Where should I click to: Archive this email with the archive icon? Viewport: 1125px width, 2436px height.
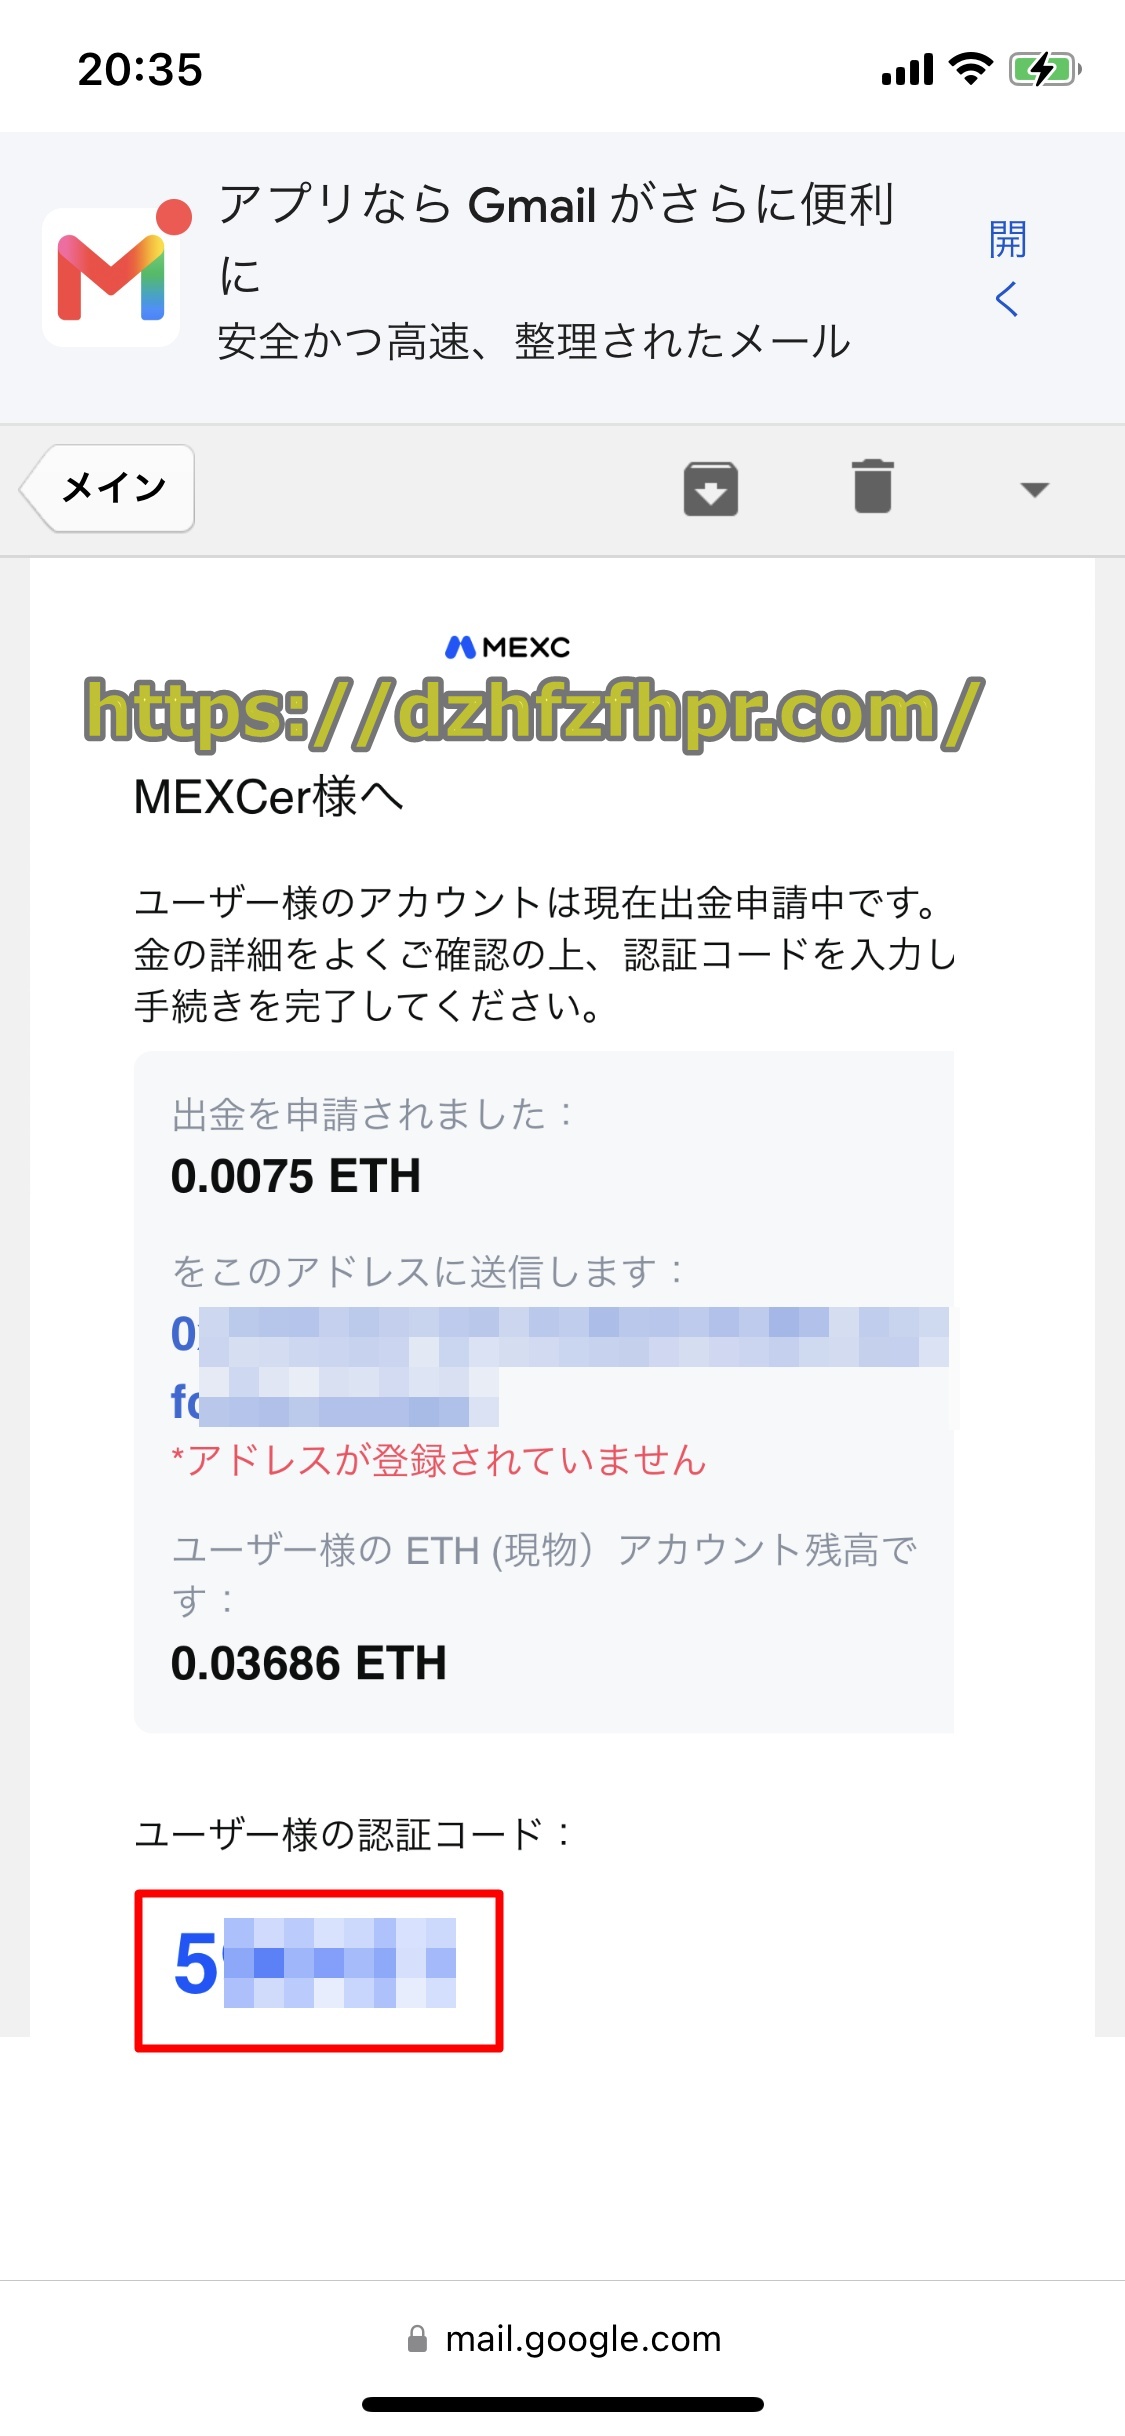[711, 489]
